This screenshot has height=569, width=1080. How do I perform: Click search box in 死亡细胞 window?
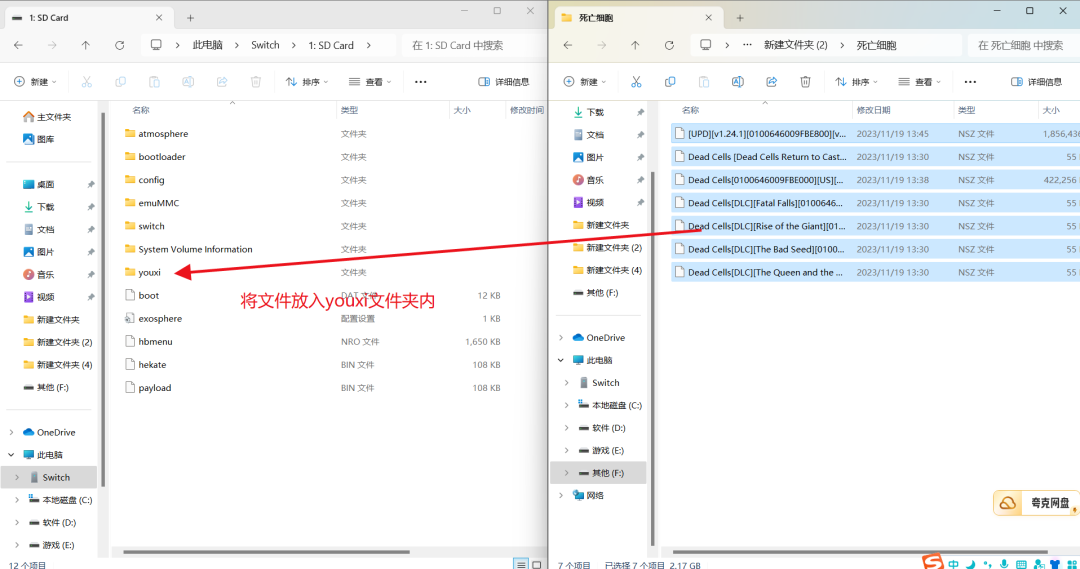1026,45
